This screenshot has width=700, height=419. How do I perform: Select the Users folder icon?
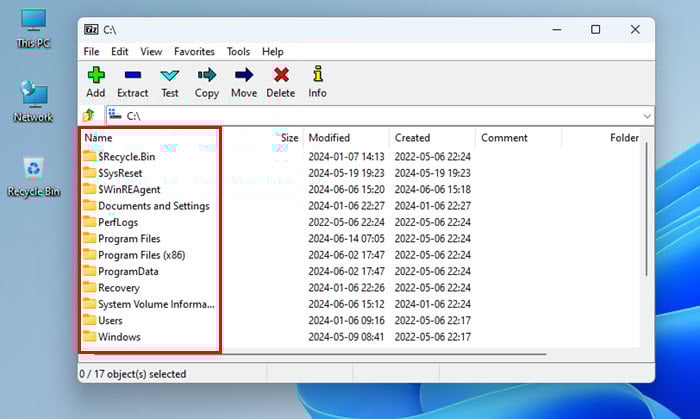[x=89, y=320]
